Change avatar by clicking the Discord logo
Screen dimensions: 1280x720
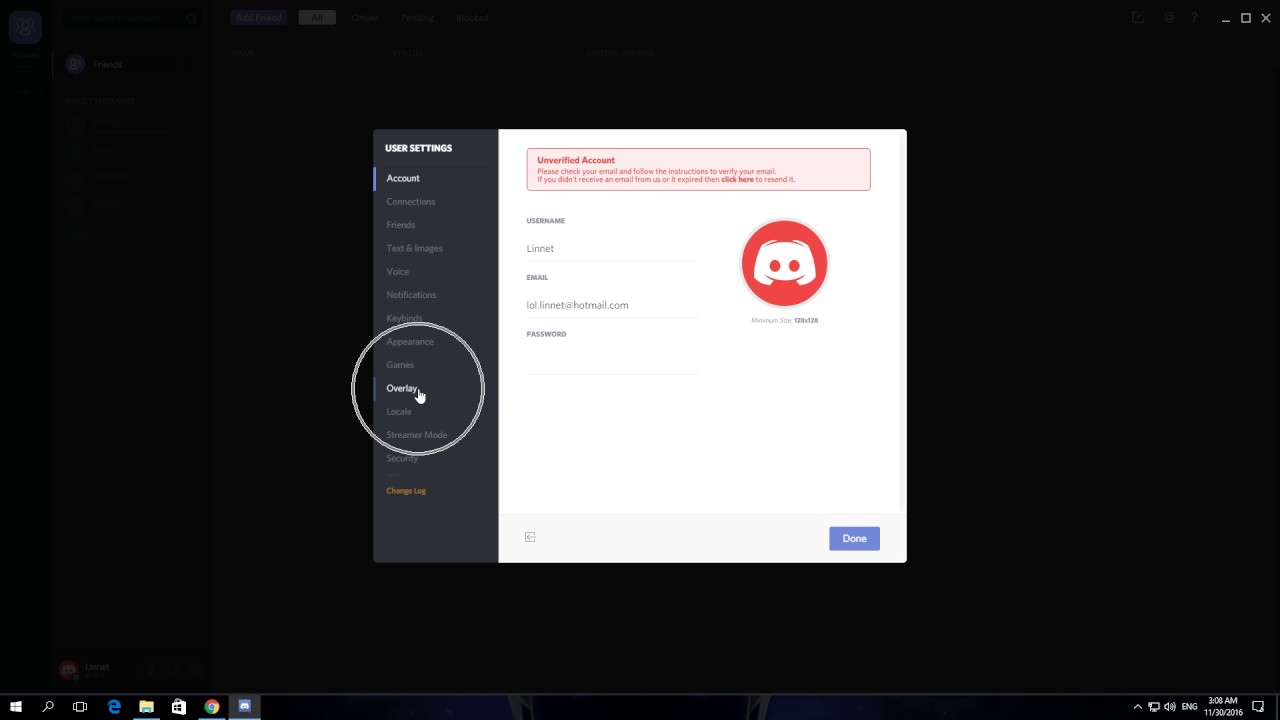[x=784, y=263]
